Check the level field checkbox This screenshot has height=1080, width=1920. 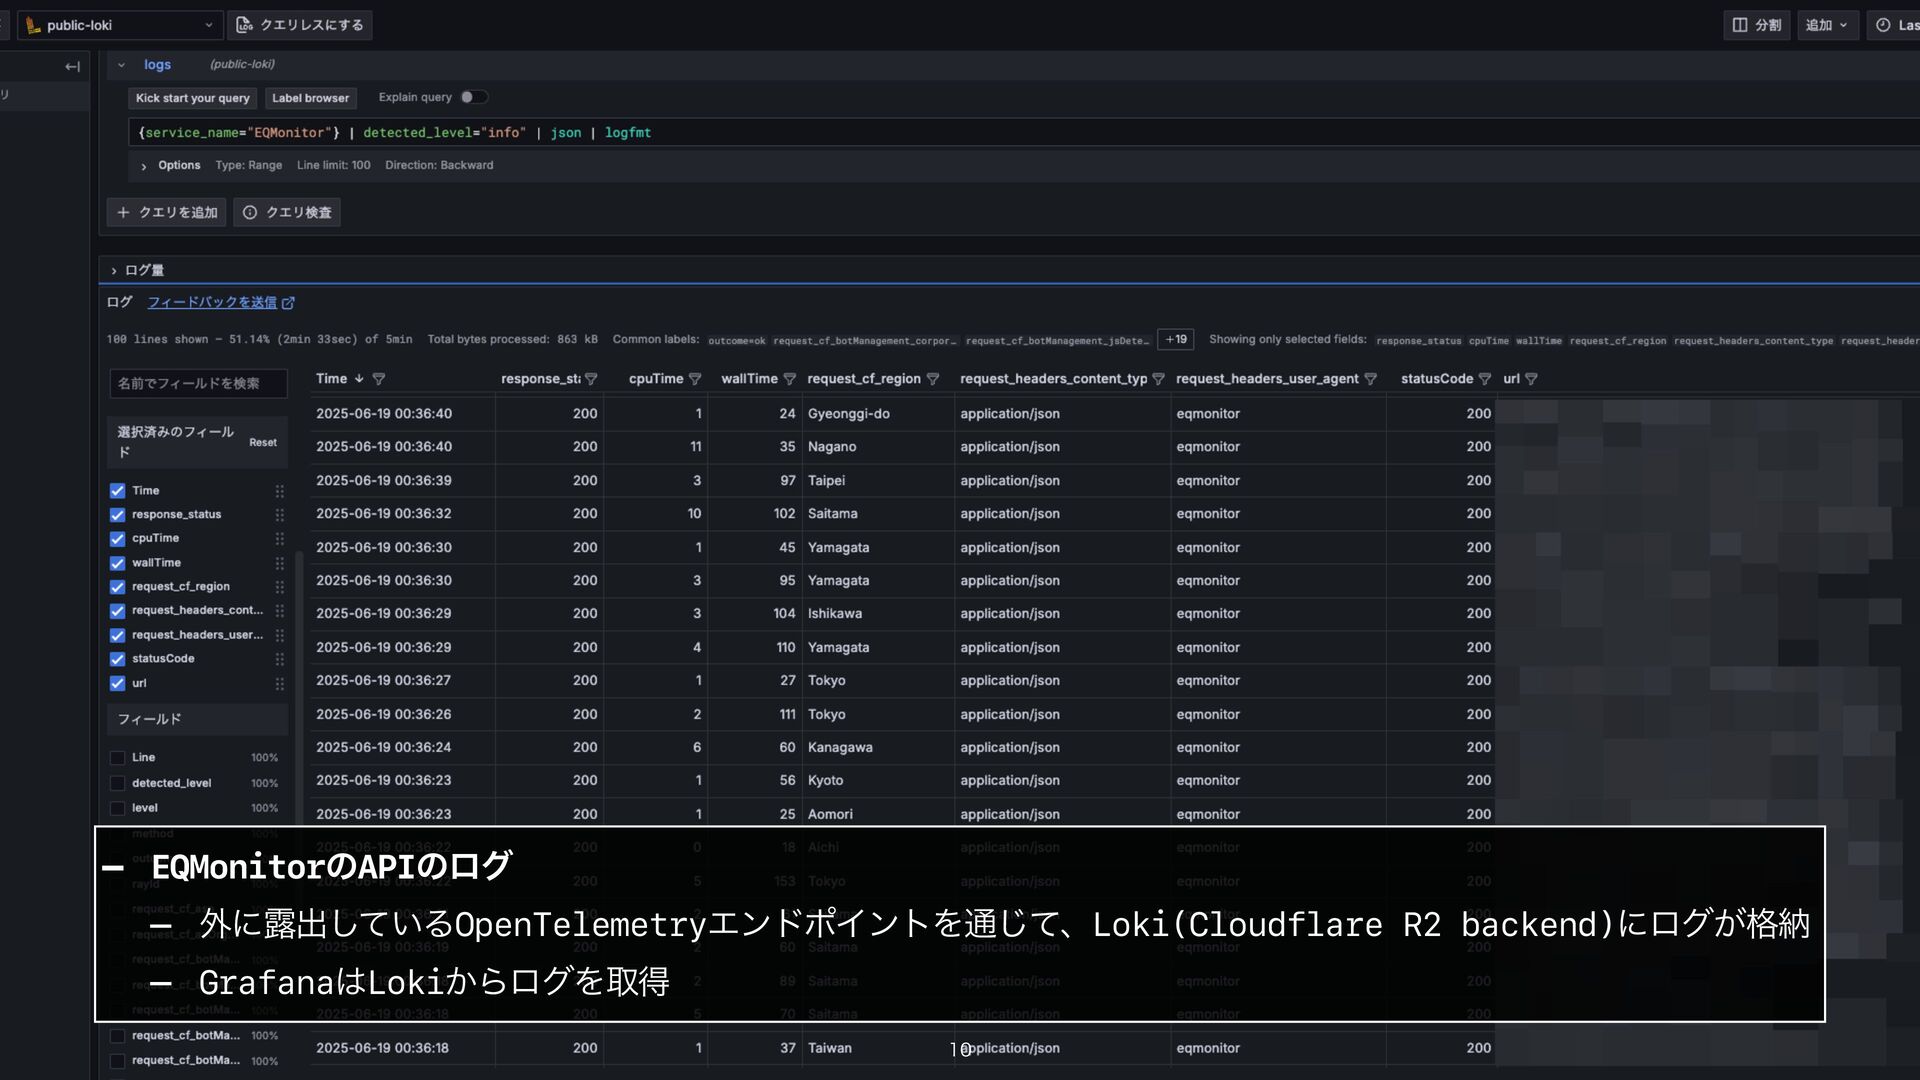(x=117, y=808)
